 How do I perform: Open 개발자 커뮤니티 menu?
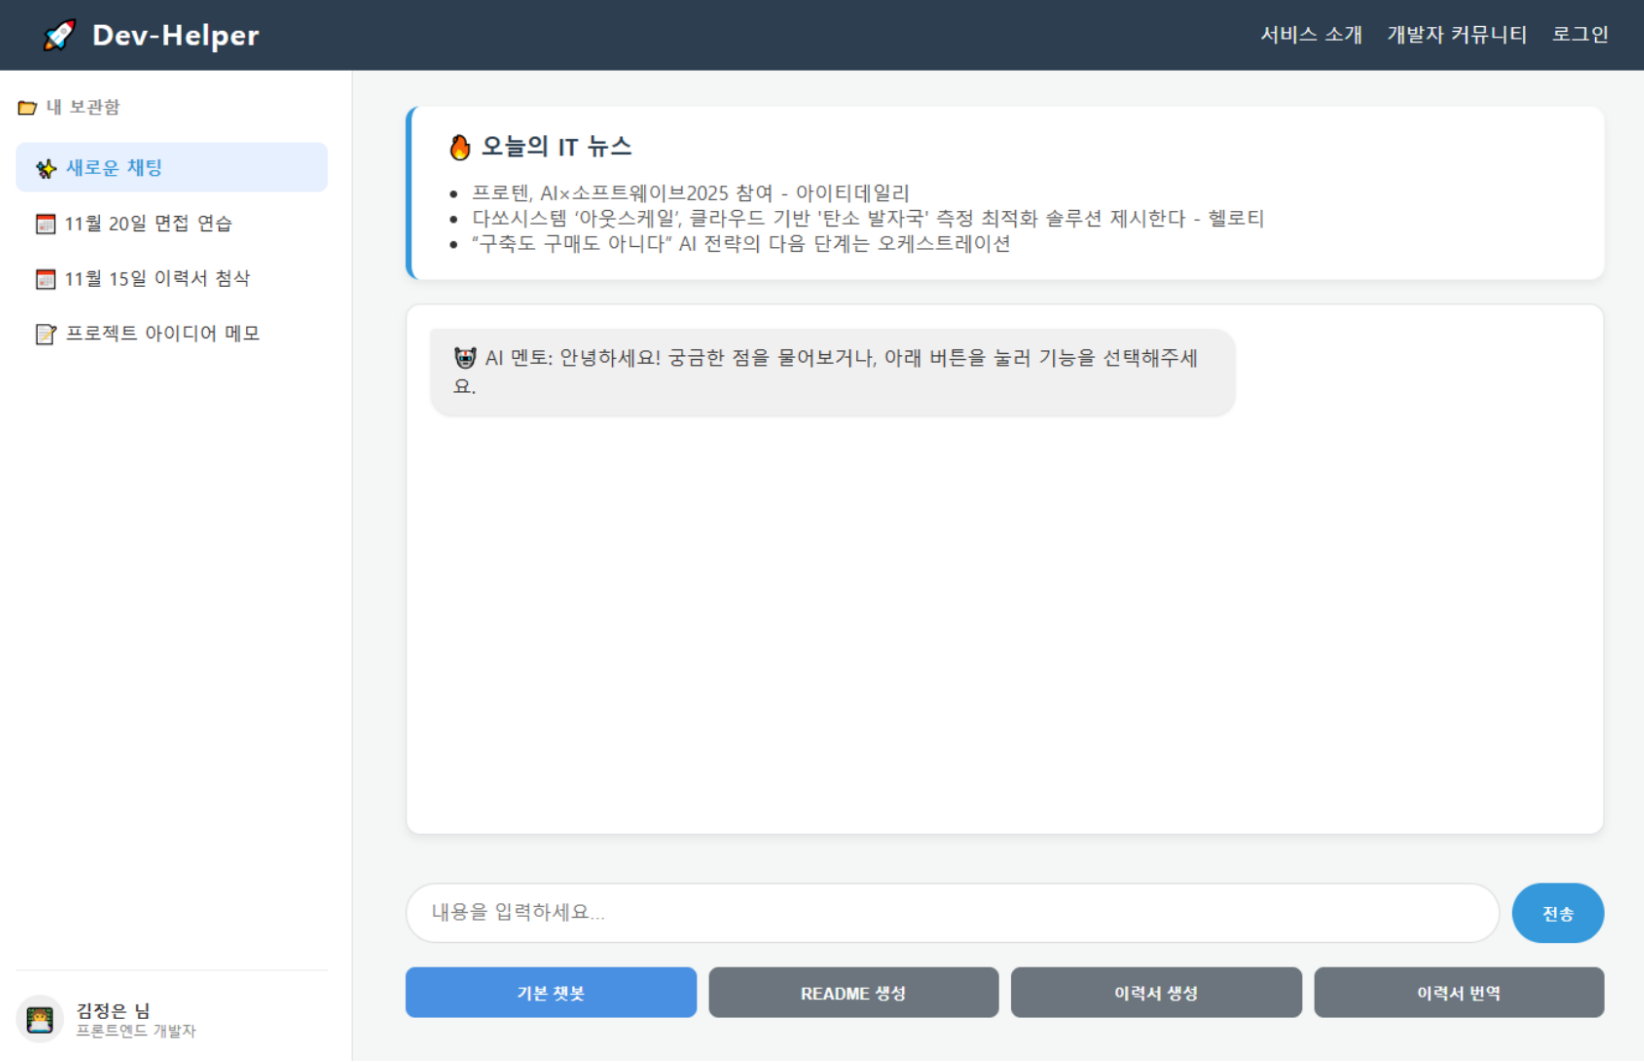pyautogui.click(x=1457, y=34)
